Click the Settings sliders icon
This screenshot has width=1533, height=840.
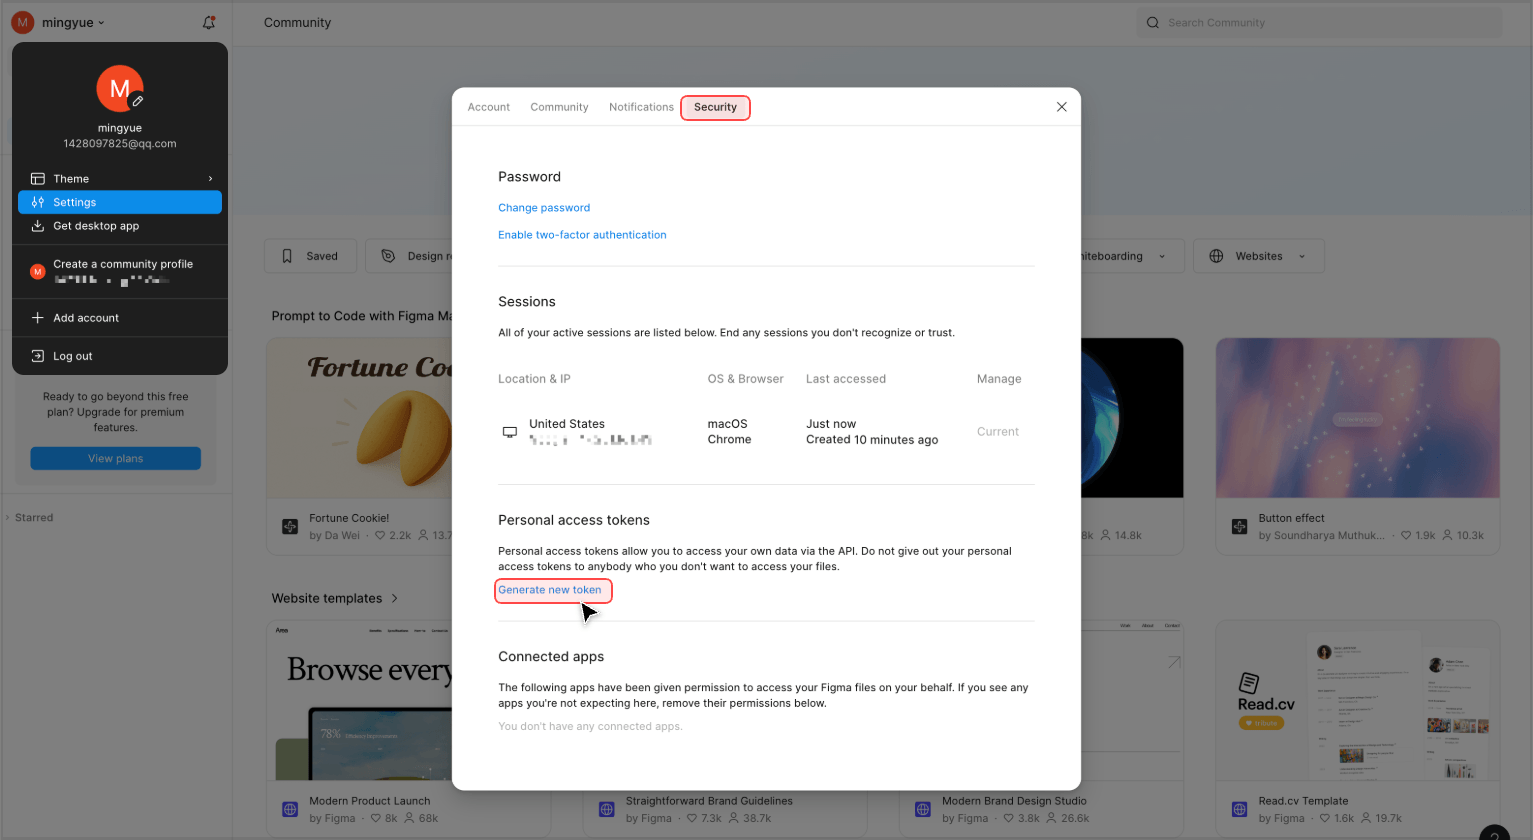pos(37,202)
